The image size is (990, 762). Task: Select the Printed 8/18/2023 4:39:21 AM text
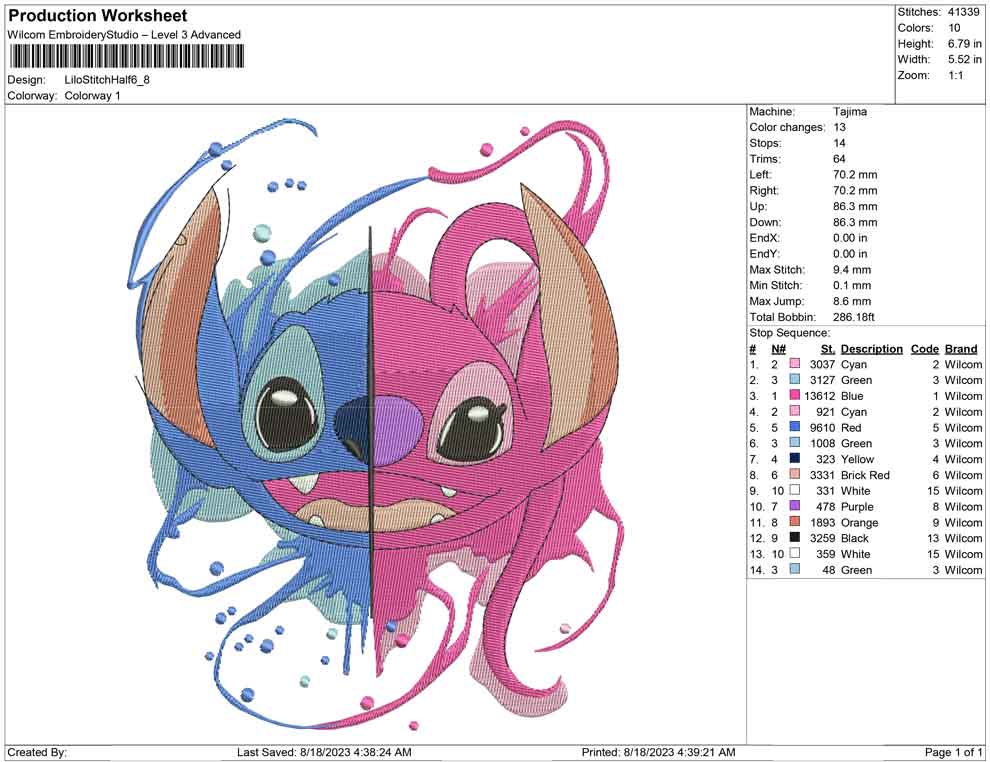[658, 753]
